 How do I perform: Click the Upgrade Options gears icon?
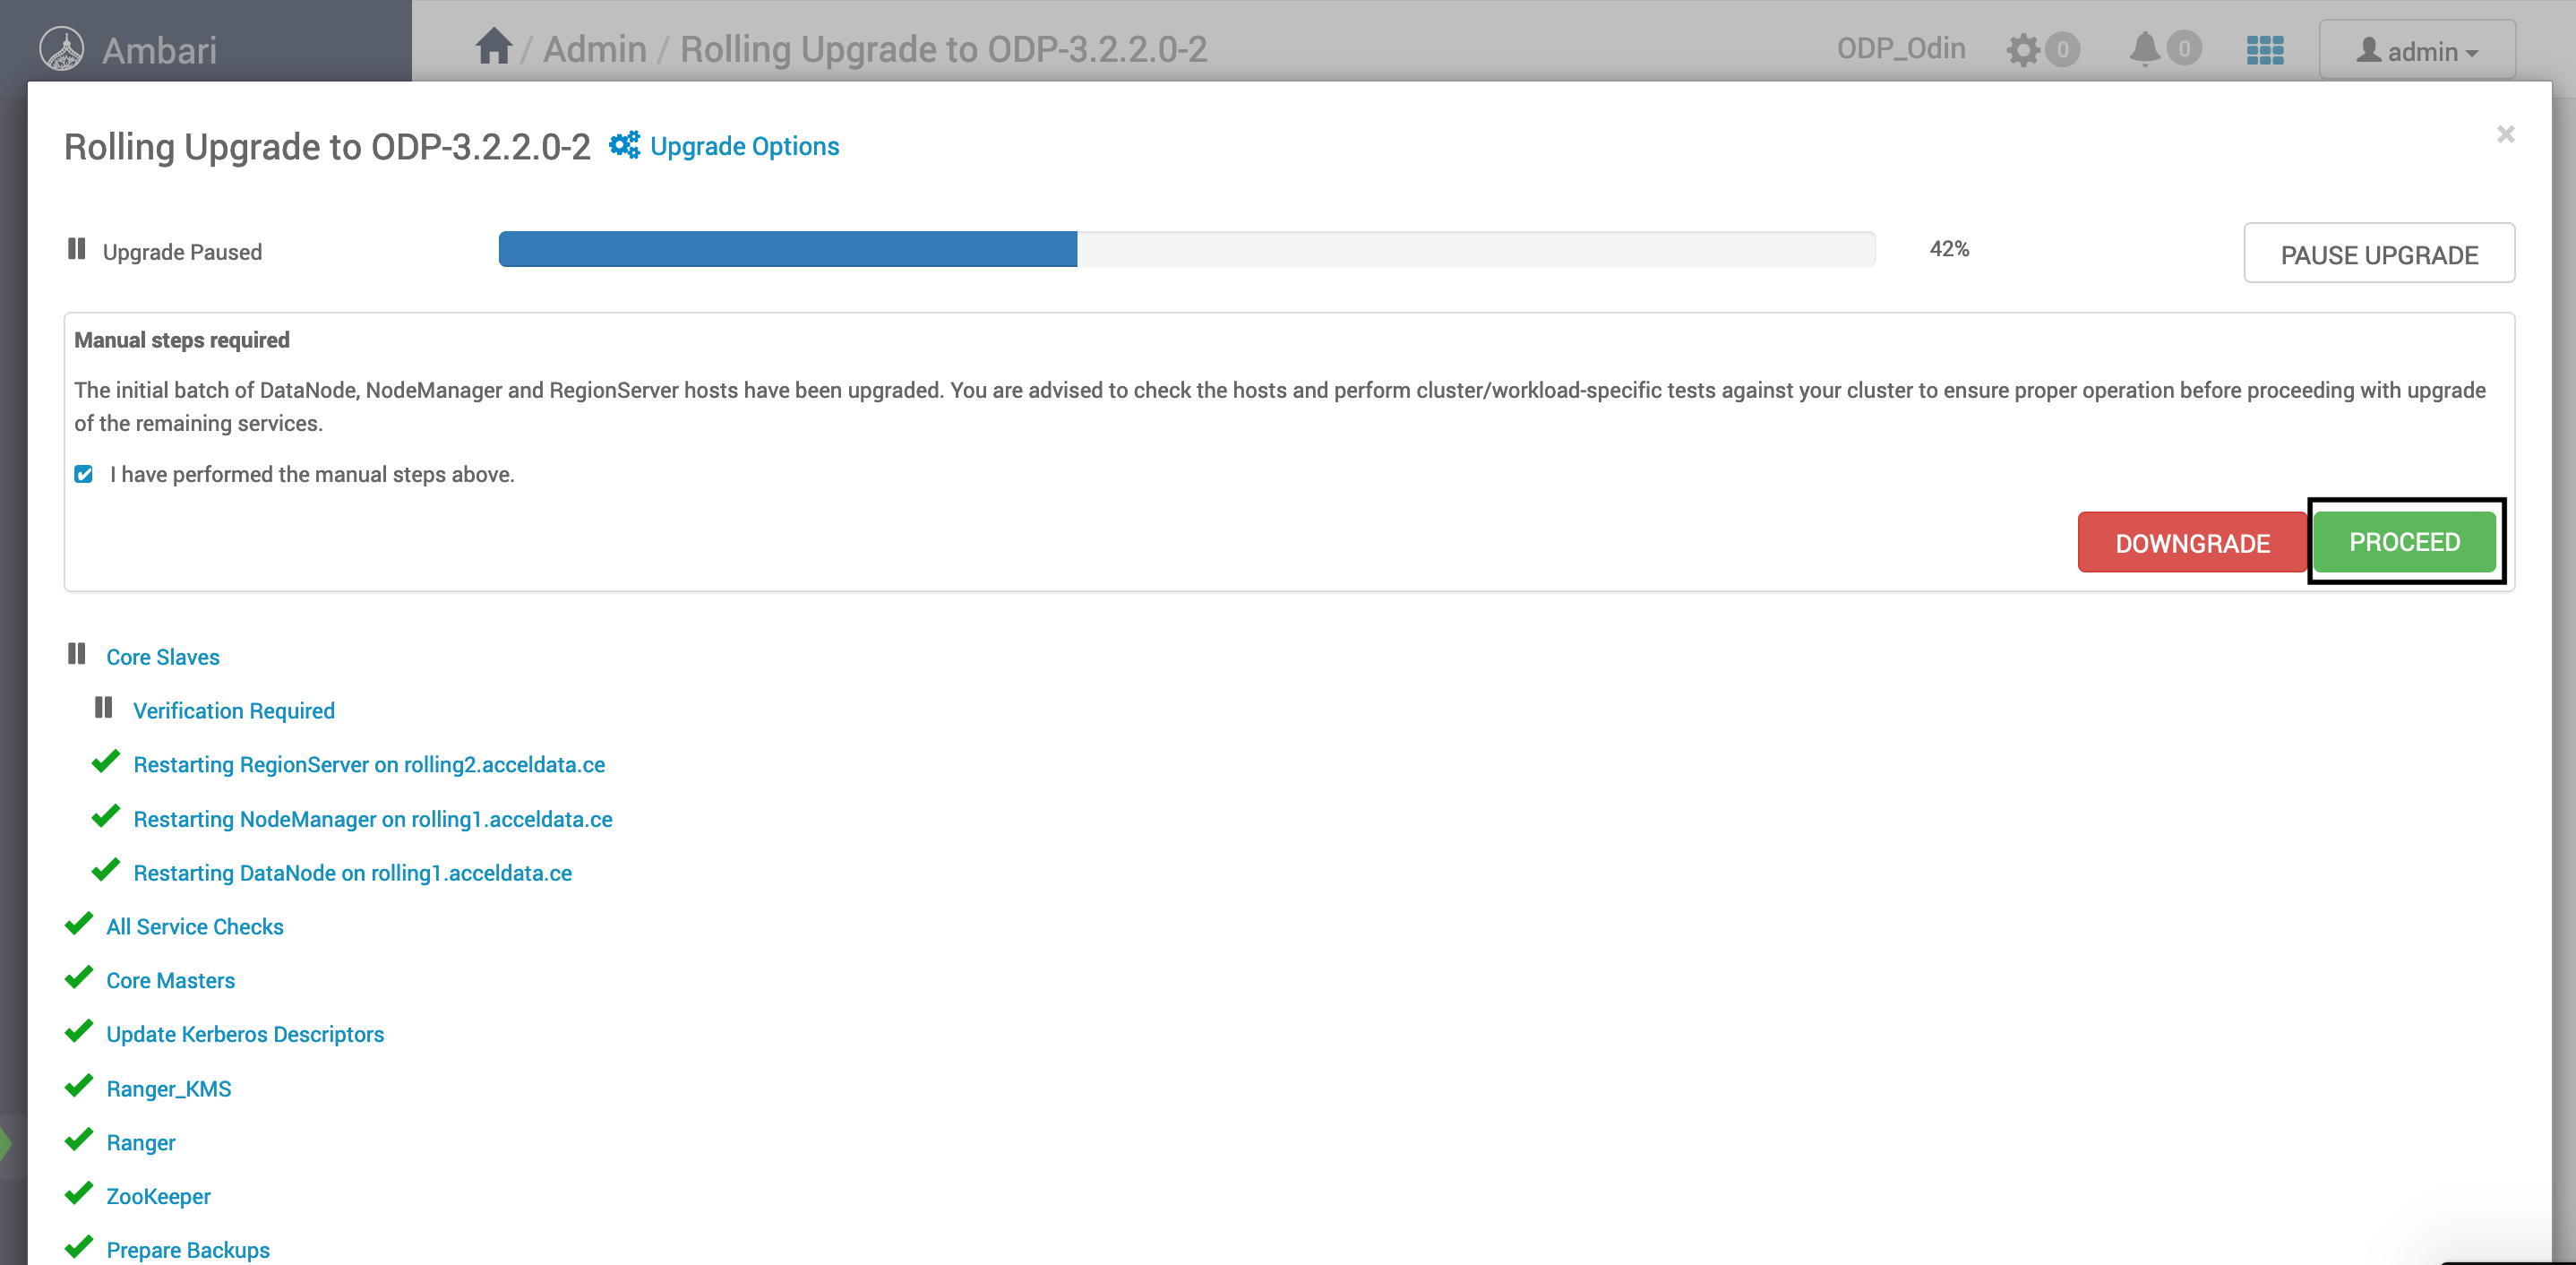624,145
